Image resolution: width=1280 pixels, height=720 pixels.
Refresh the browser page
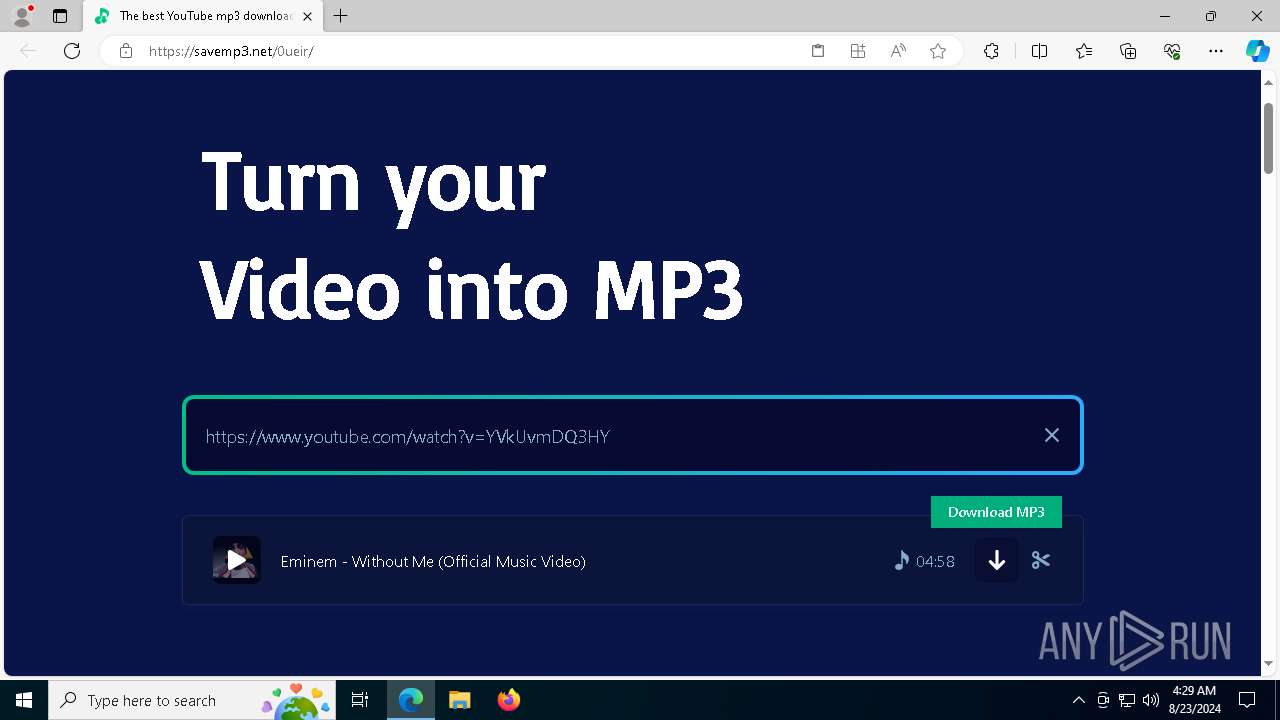pyautogui.click(x=72, y=51)
